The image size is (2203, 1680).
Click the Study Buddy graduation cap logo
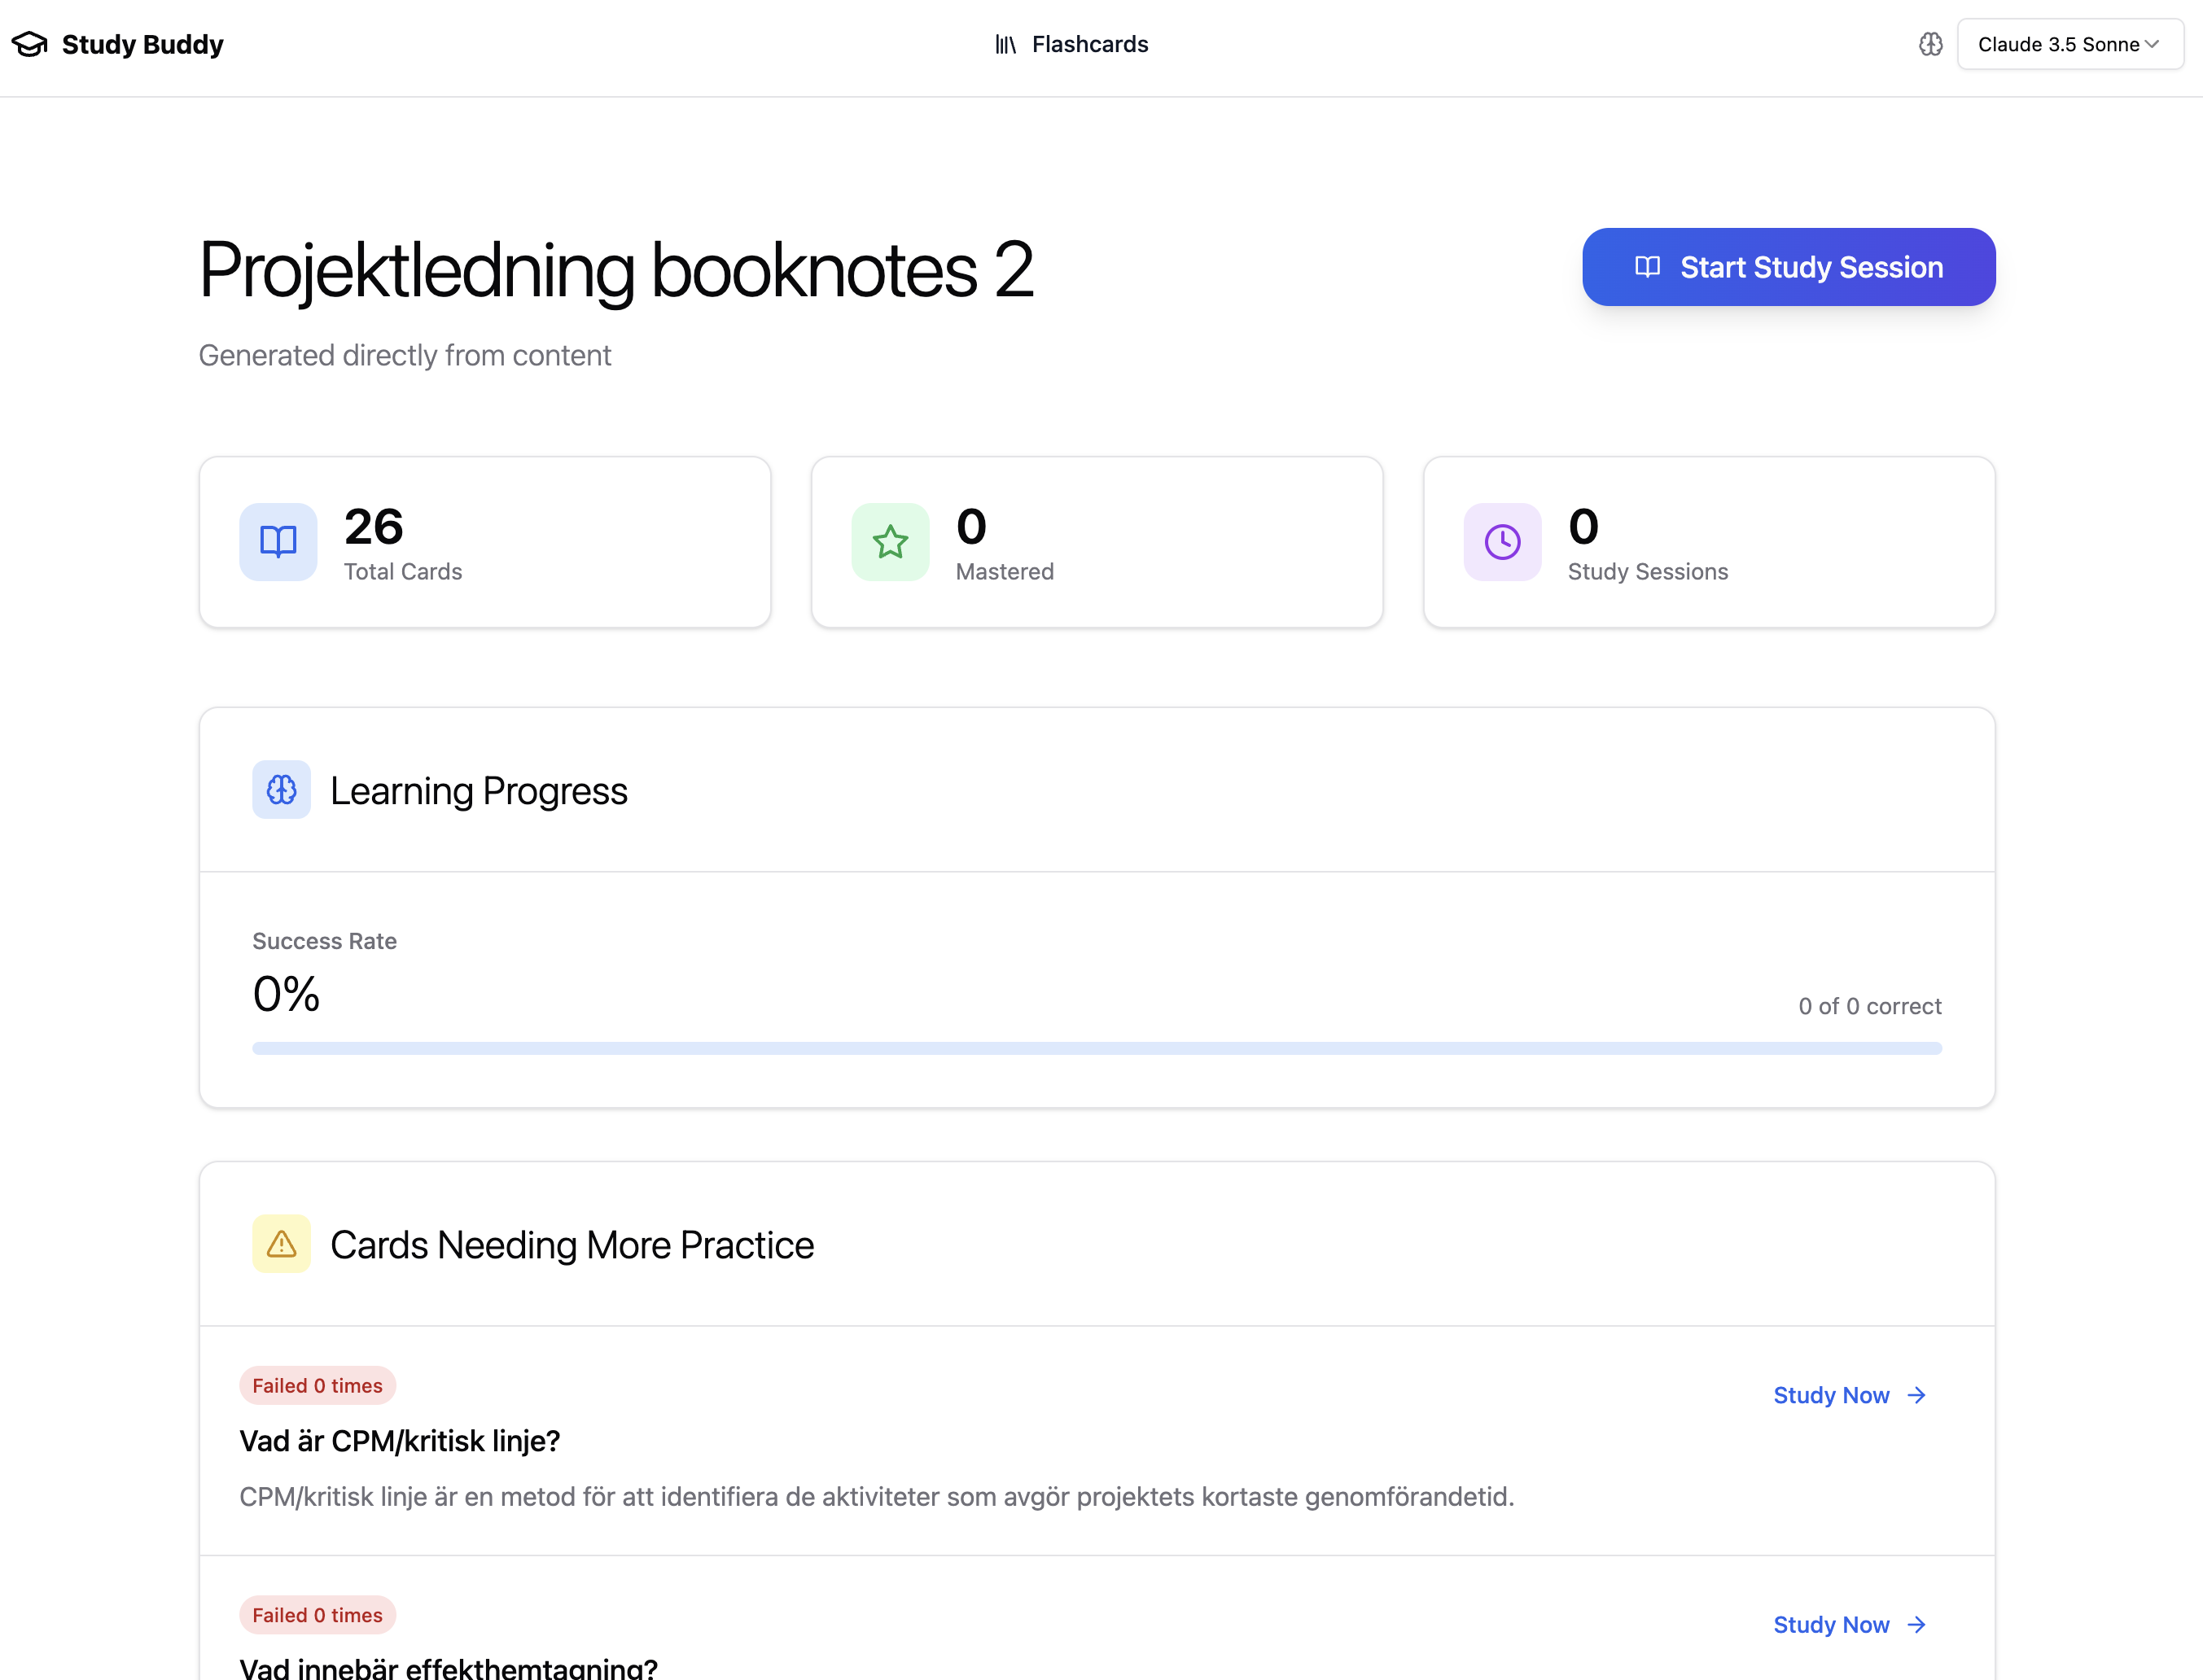pyautogui.click(x=30, y=44)
